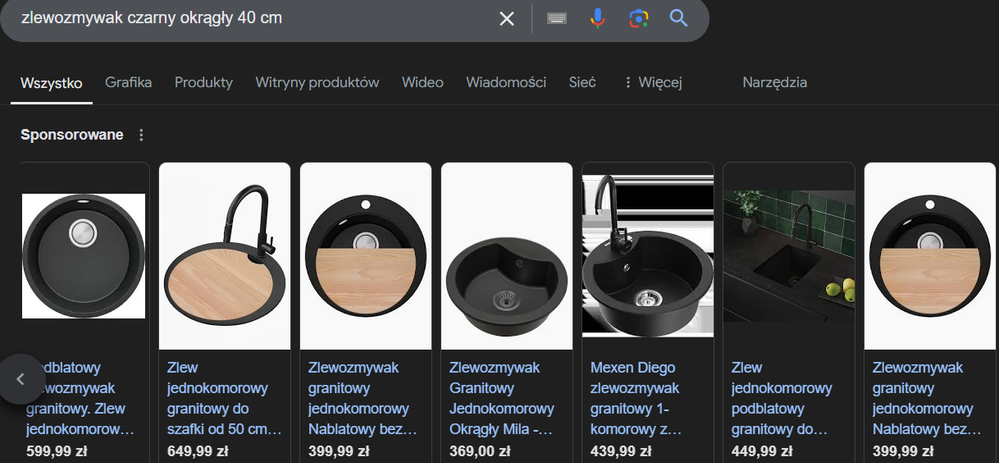
Task: Clear the search query with X icon
Action: click(x=507, y=19)
